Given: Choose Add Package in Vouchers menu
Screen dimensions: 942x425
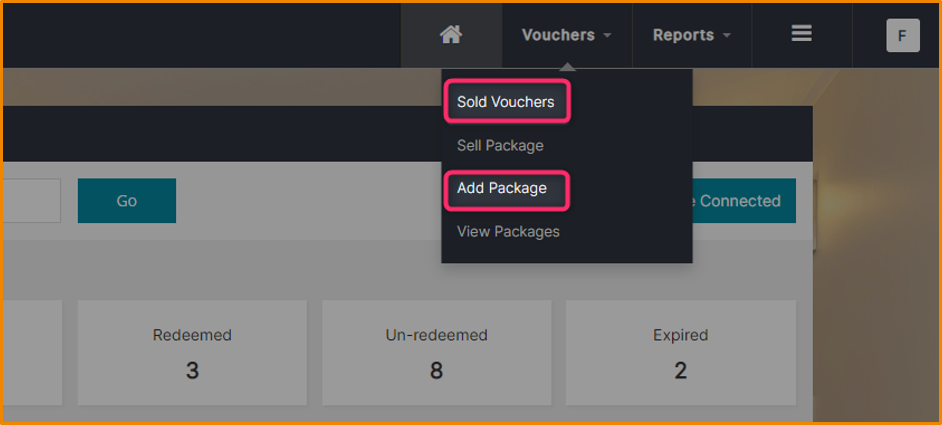Looking at the screenshot, I should tap(502, 188).
